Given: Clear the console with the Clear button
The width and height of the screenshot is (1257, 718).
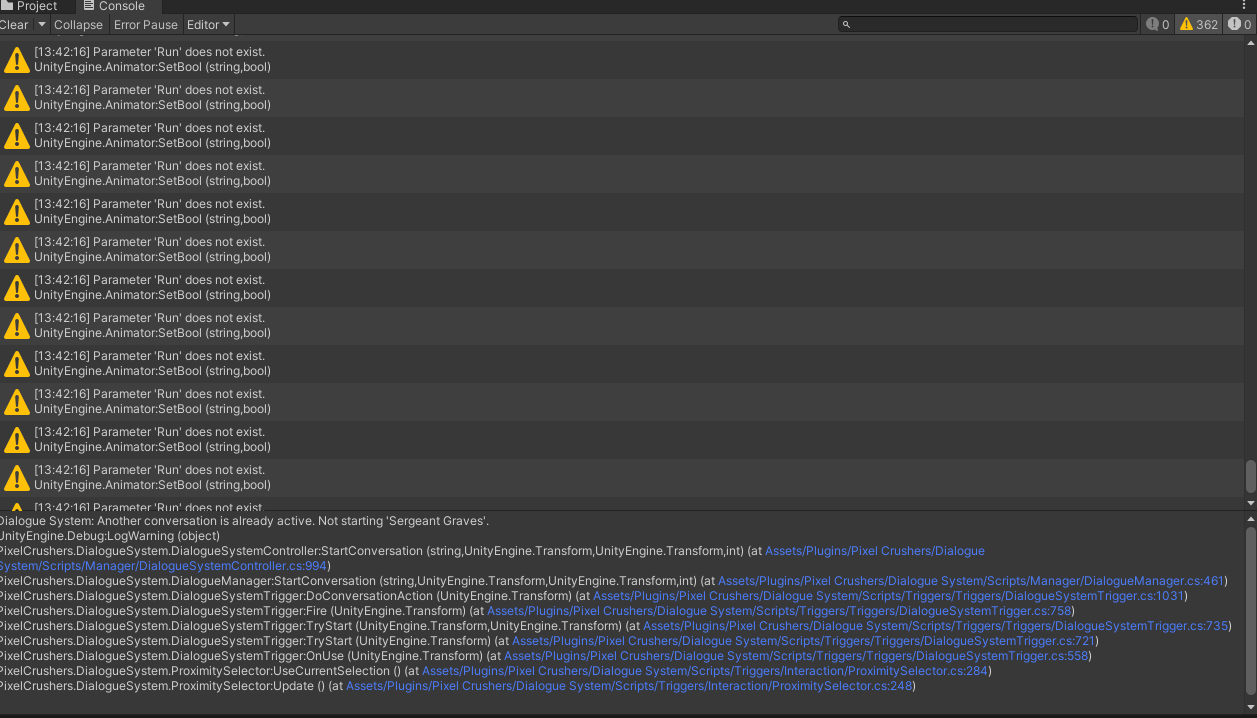Looking at the screenshot, I should (x=14, y=24).
